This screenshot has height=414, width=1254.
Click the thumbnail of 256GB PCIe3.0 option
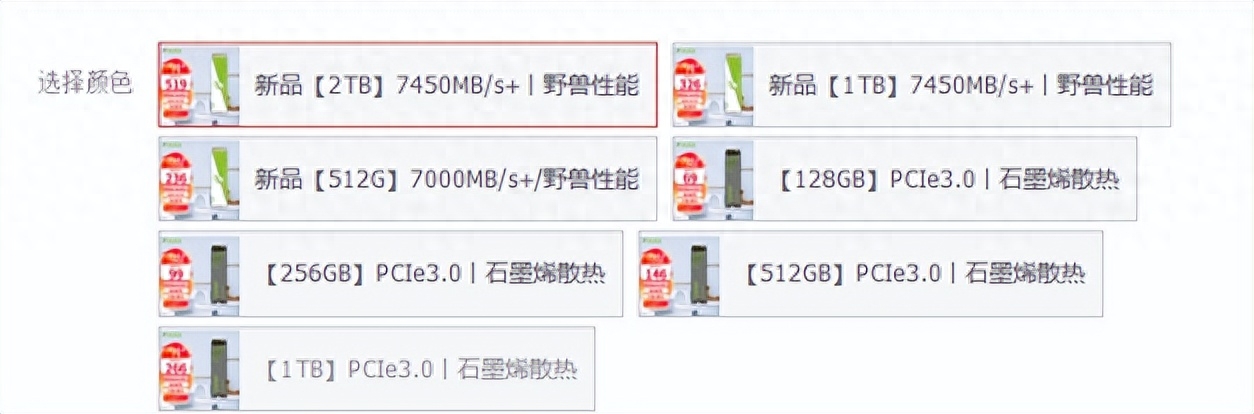pos(200,273)
